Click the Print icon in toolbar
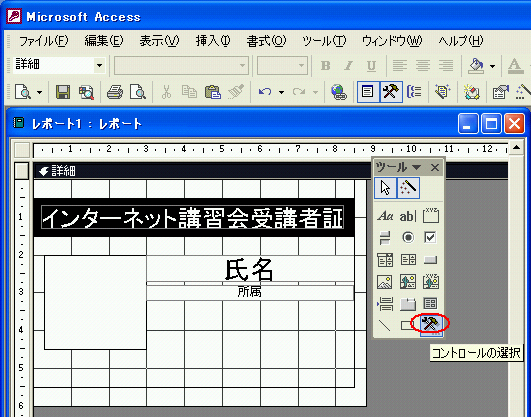531x417 pixels. point(115,92)
